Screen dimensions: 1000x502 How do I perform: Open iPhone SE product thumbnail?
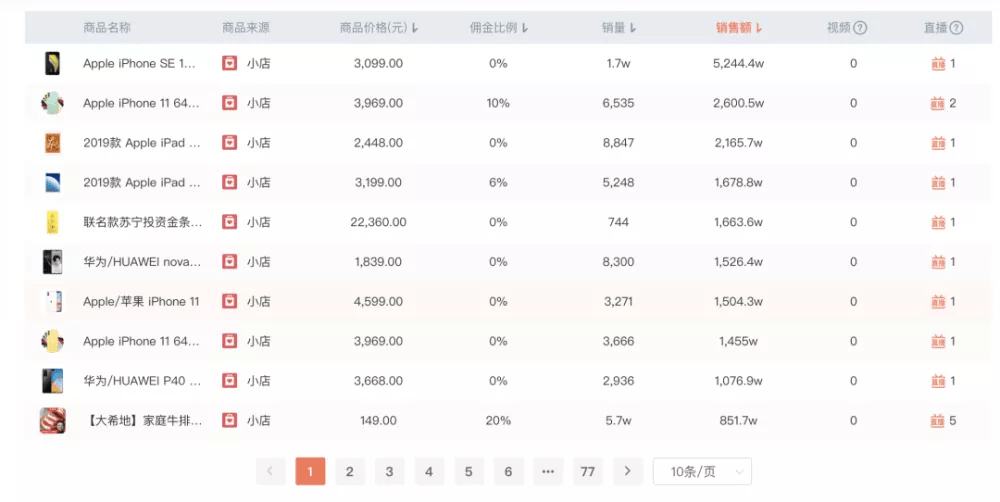click(52, 63)
